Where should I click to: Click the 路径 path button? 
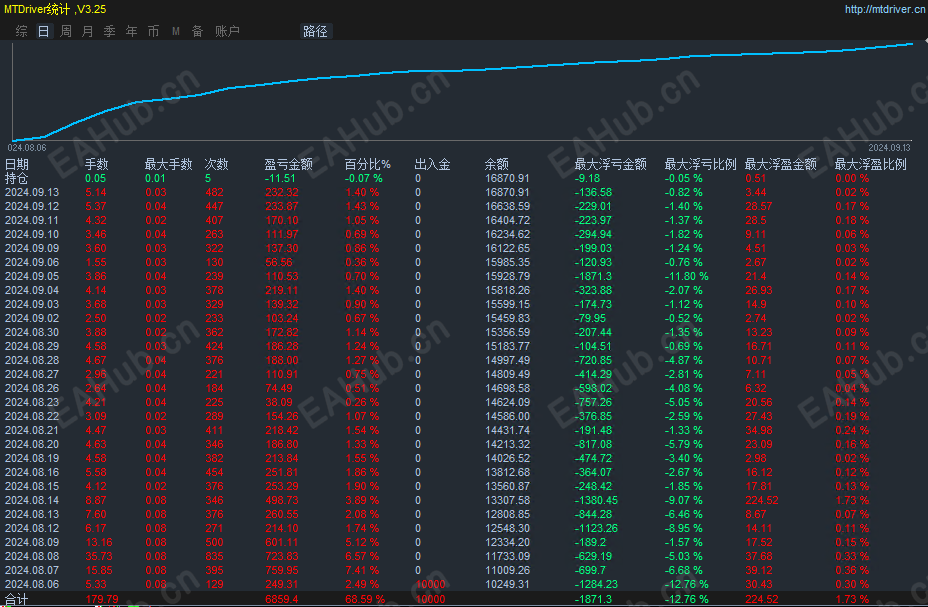coord(315,31)
